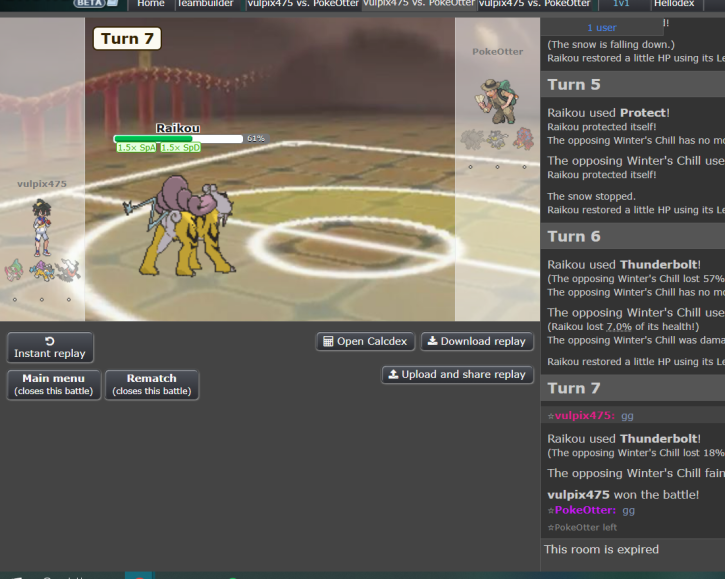The width and height of the screenshot is (725, 579).
Task: Click the "Winter's Chill lost 57%" line
Action: tap(636, 279)
